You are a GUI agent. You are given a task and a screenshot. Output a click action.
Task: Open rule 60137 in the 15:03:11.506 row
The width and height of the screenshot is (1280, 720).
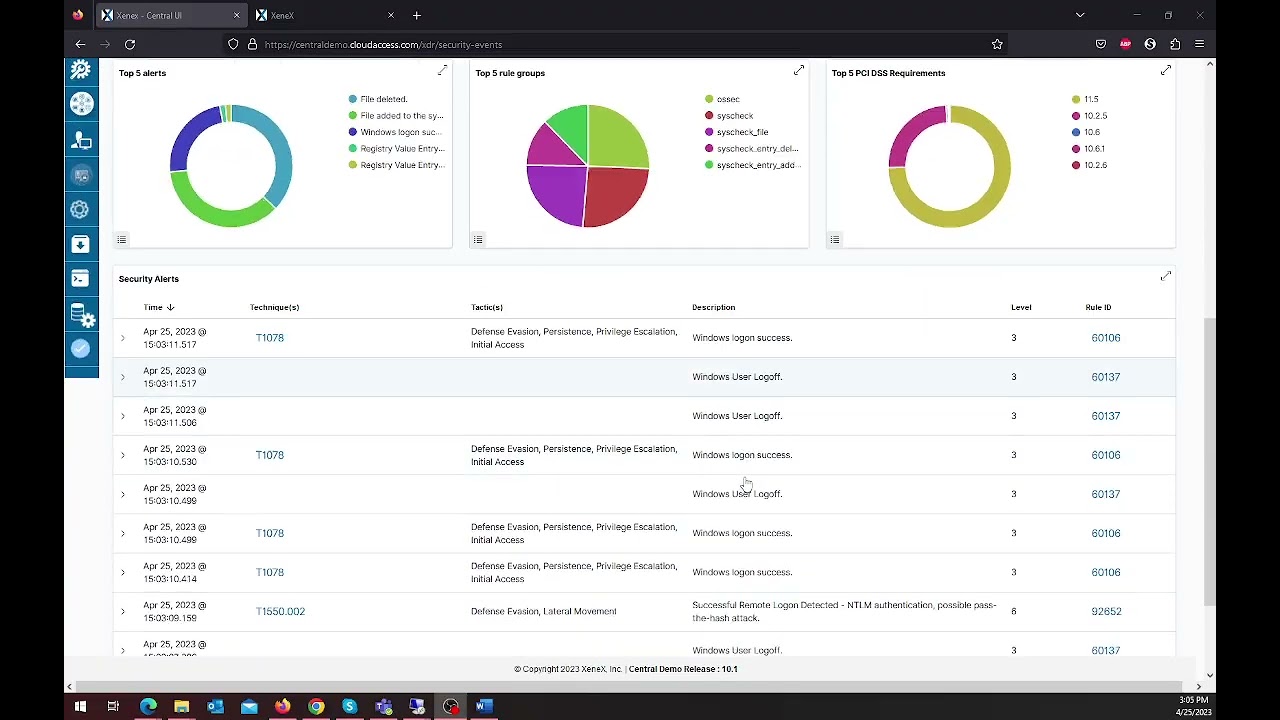pos(1106,416)
